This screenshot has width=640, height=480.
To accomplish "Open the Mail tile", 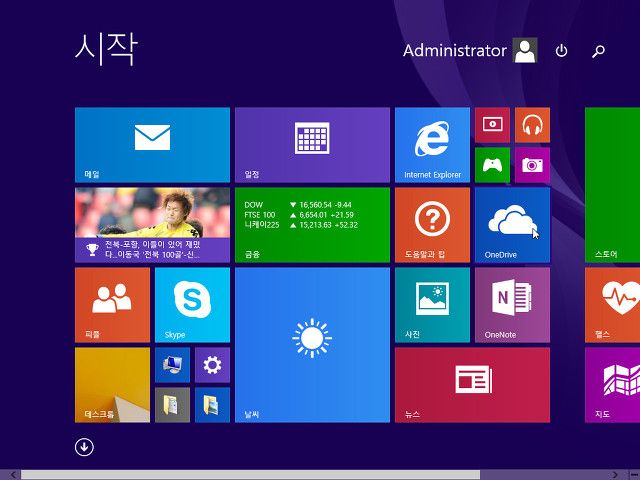I will (x=152, y=145).
